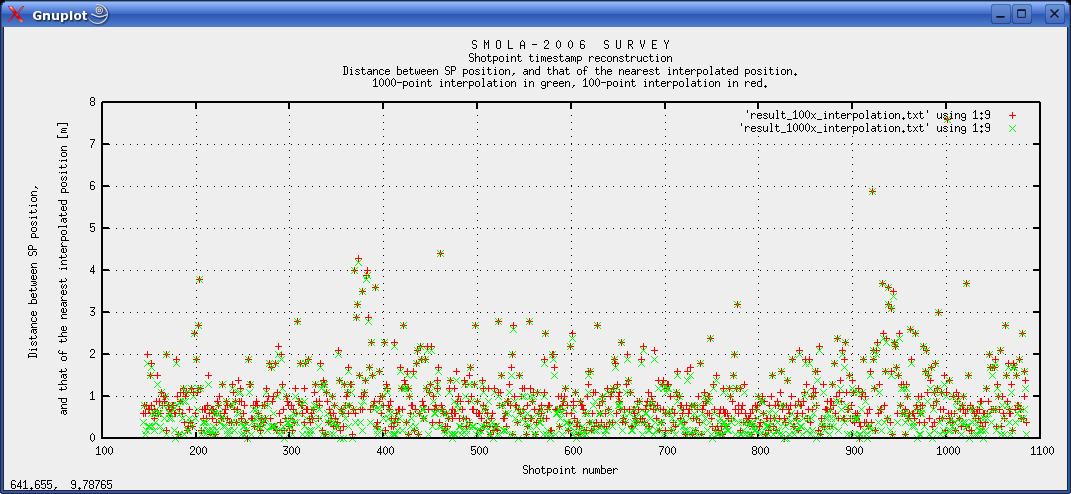Click the green cross marker in the legend
Screen dimensions: 1071x494
(x=1012, y=128)
